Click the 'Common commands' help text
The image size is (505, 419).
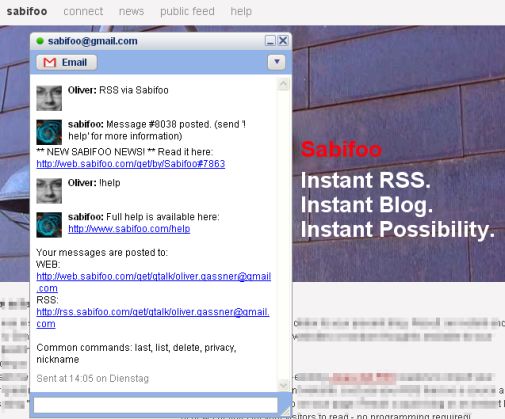click(x=136, y=353)
